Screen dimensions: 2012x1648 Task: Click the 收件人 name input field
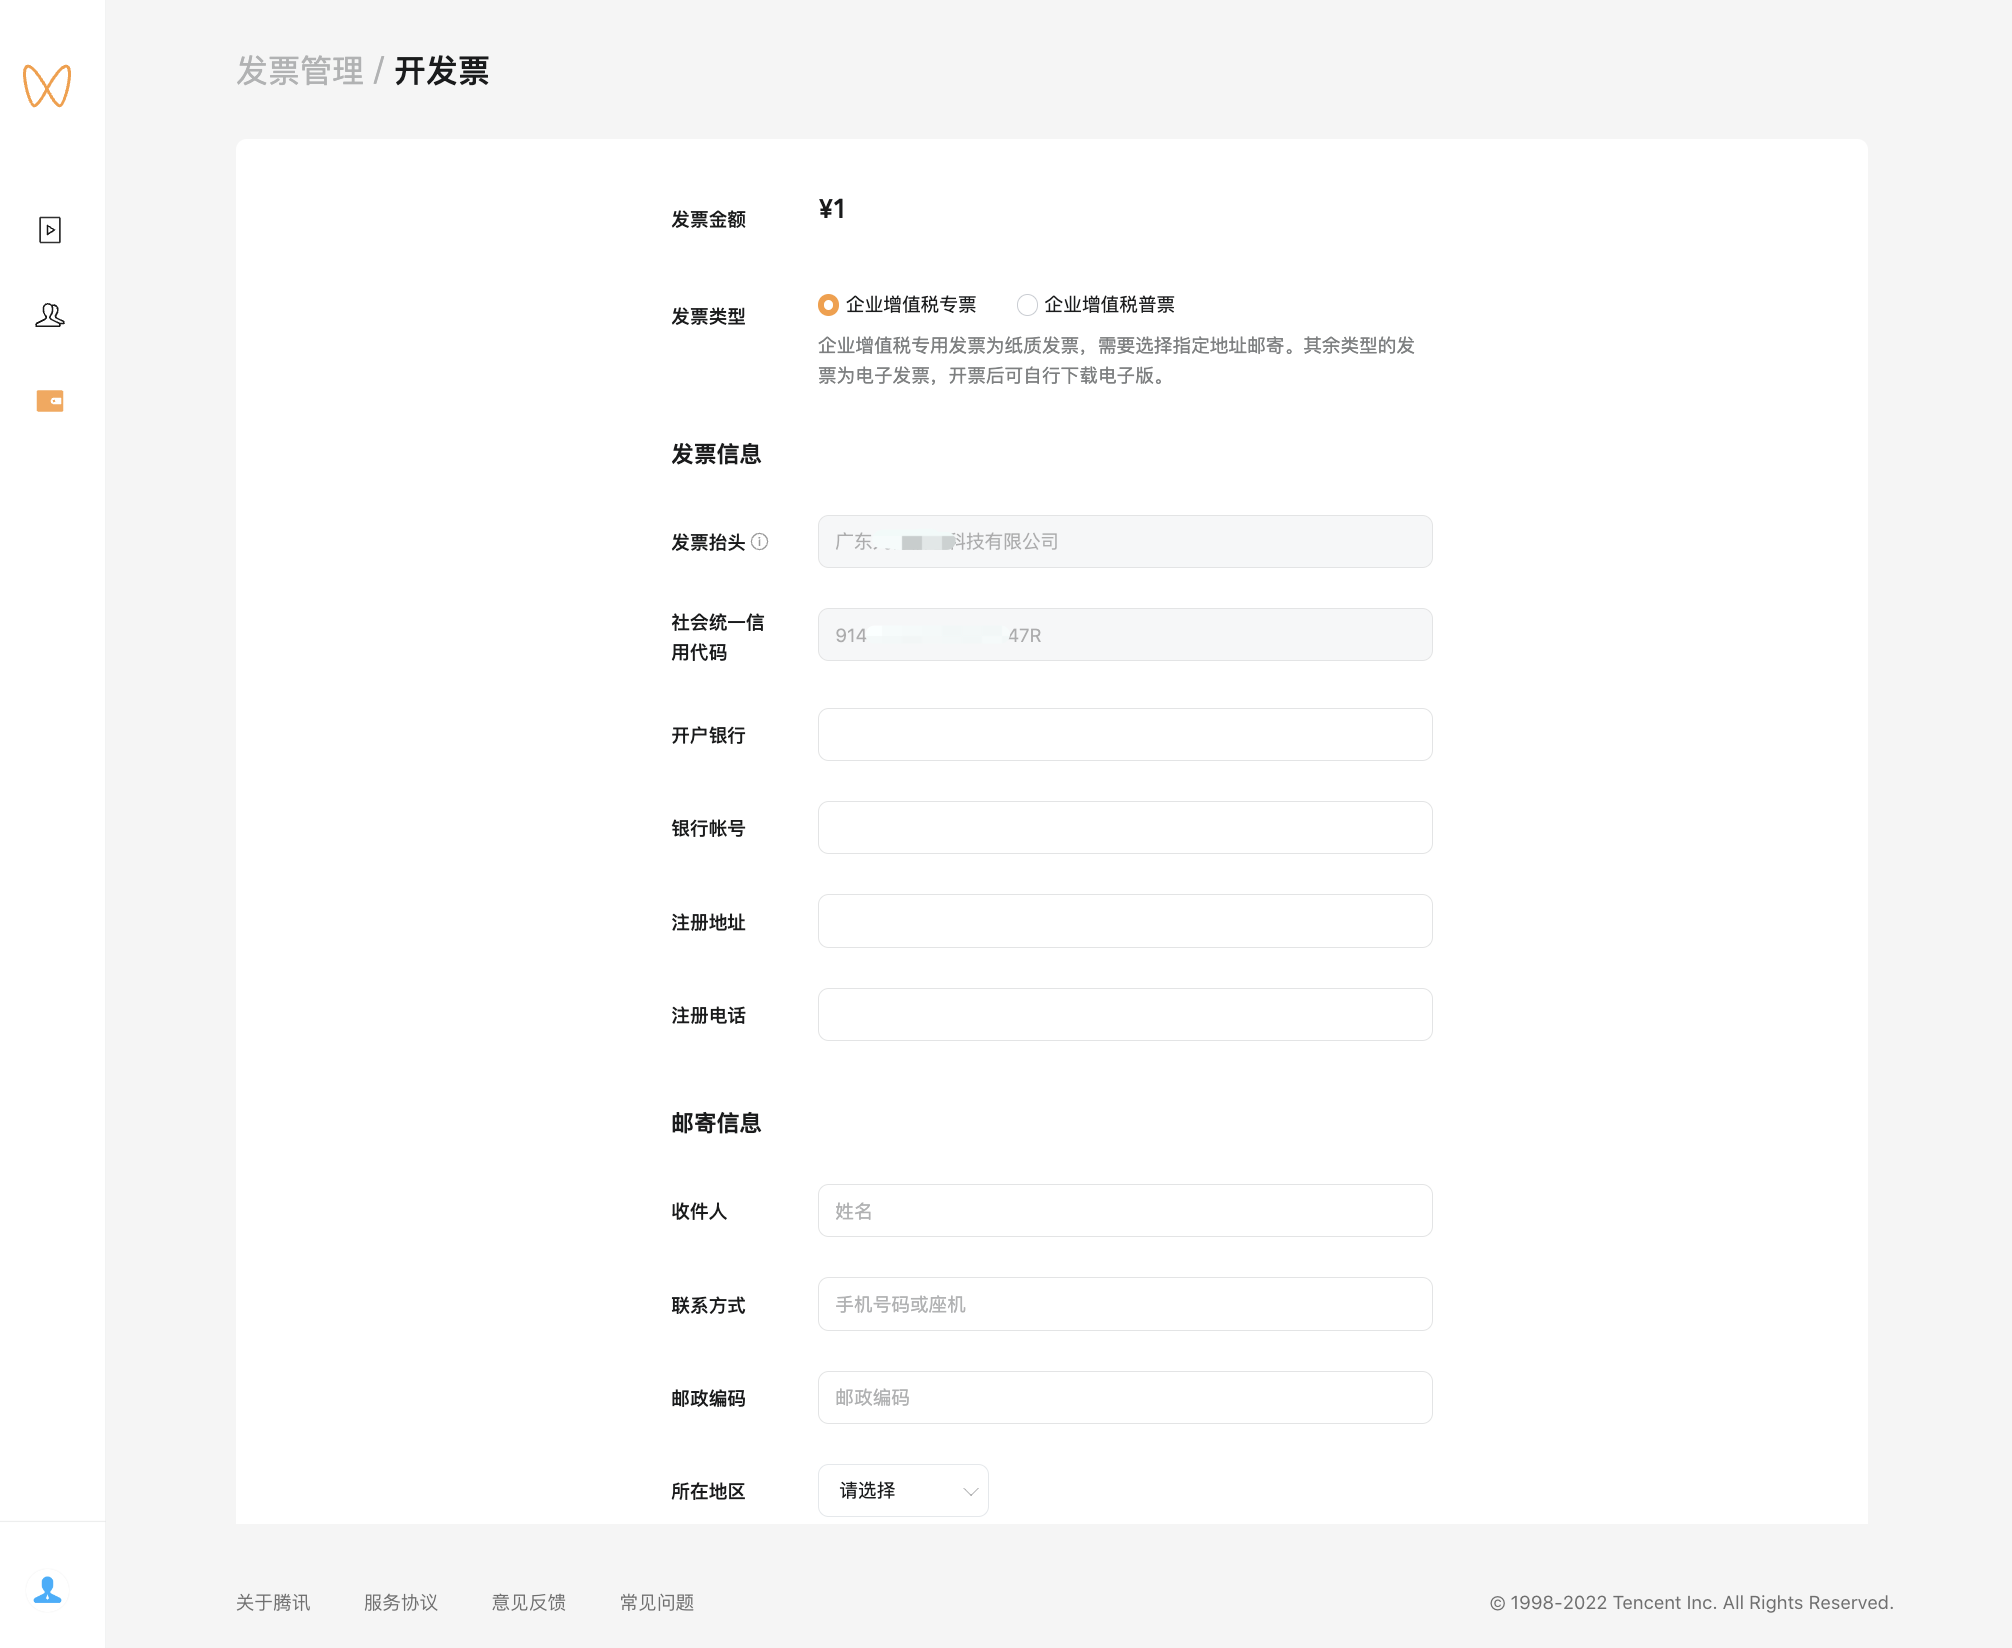click(x=1125, y=1211)
